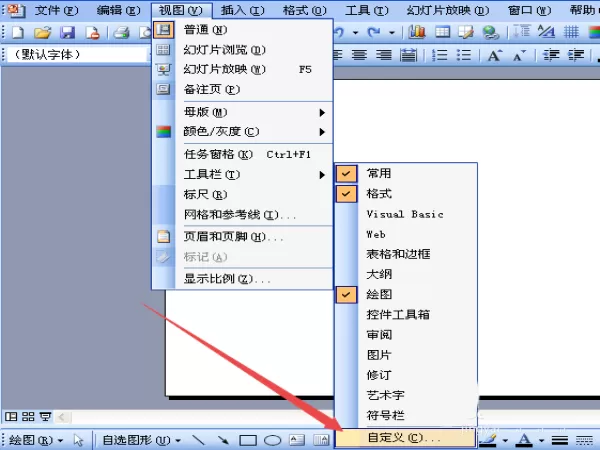Open the 绘图(R) dropdown menu
The image size is (600, 450).
point(36,440)
